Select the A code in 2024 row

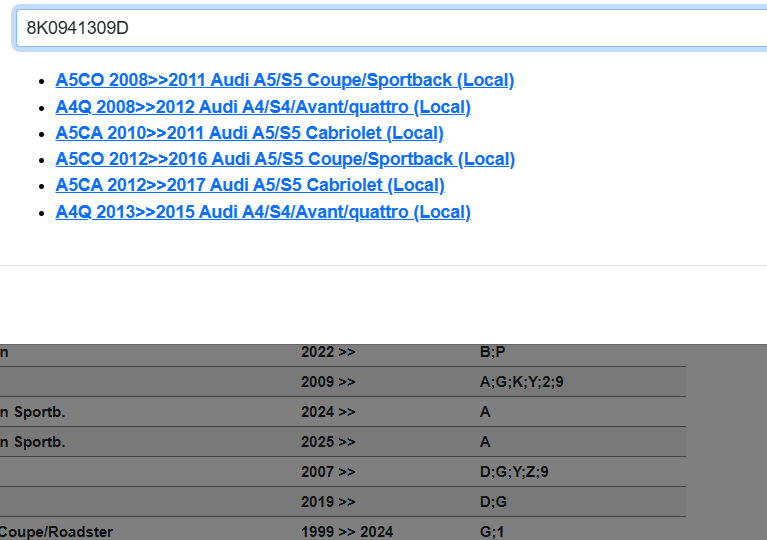485,412
